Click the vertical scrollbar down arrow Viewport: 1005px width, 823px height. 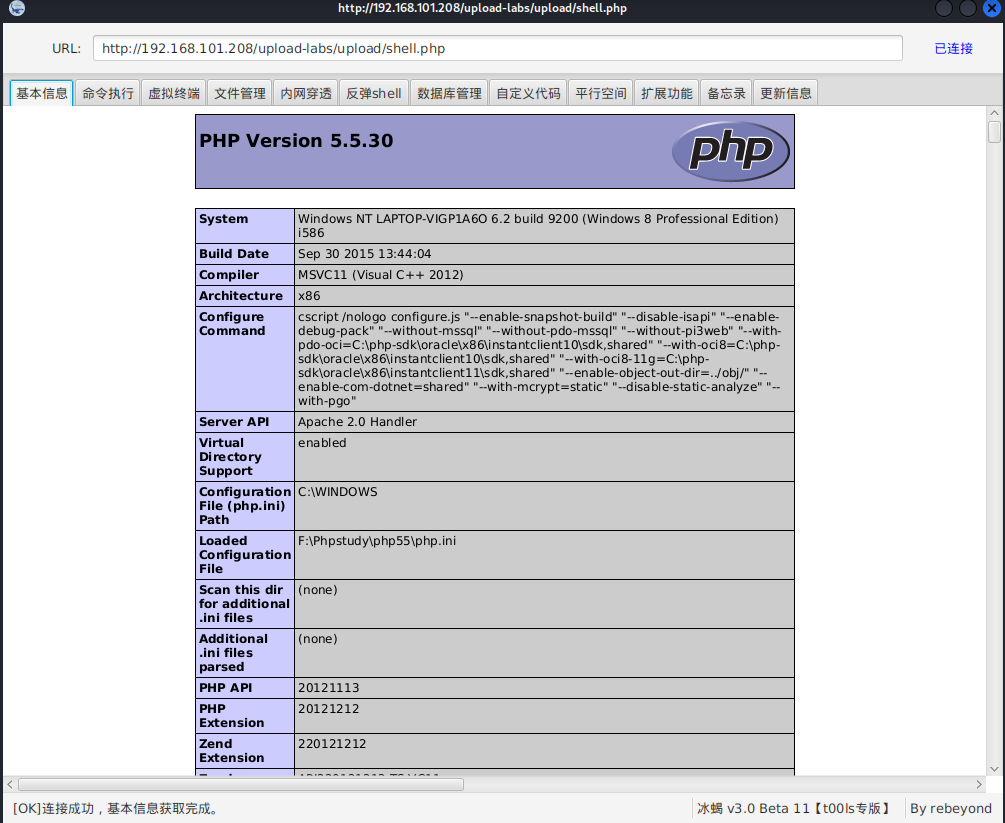click(x=994, y=769)
